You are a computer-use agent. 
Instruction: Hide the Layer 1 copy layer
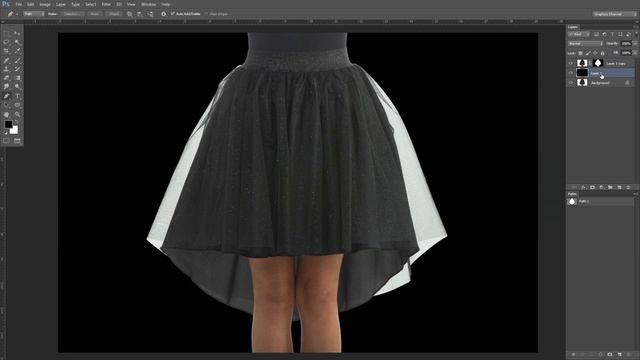(x=571, y=63)
